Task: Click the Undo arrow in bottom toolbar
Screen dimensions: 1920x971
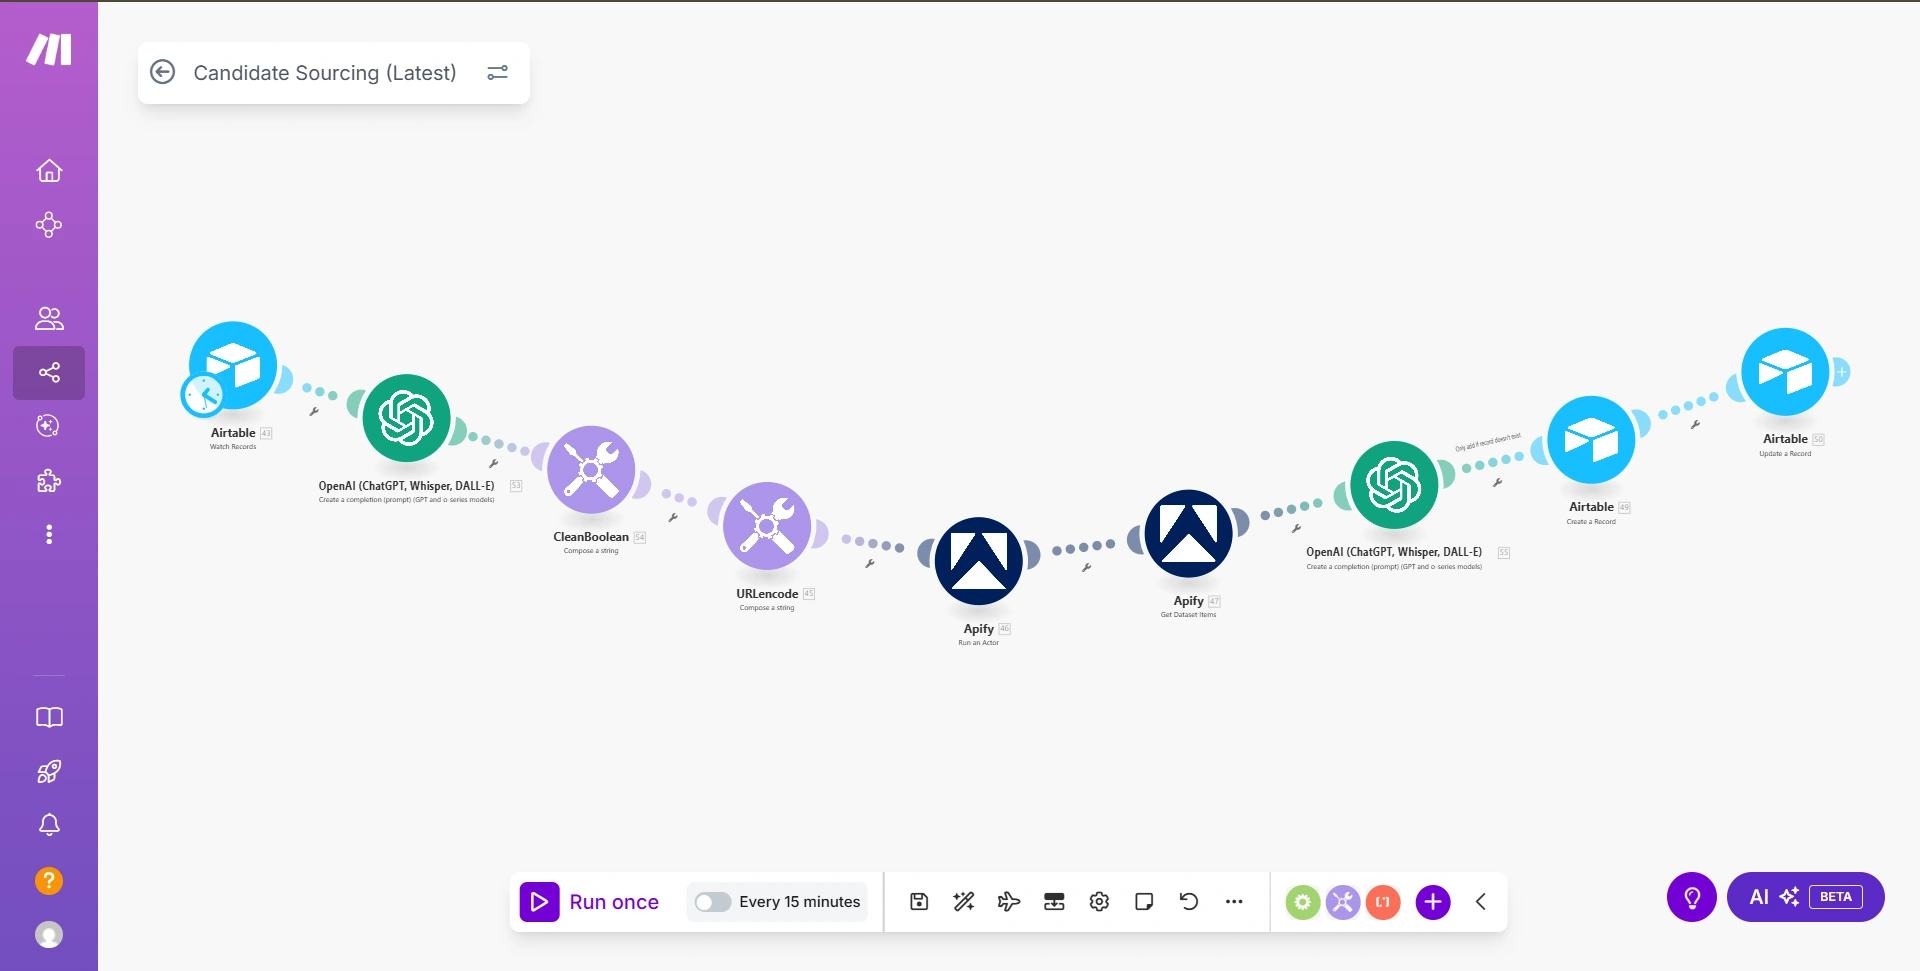Action: 1189,902
